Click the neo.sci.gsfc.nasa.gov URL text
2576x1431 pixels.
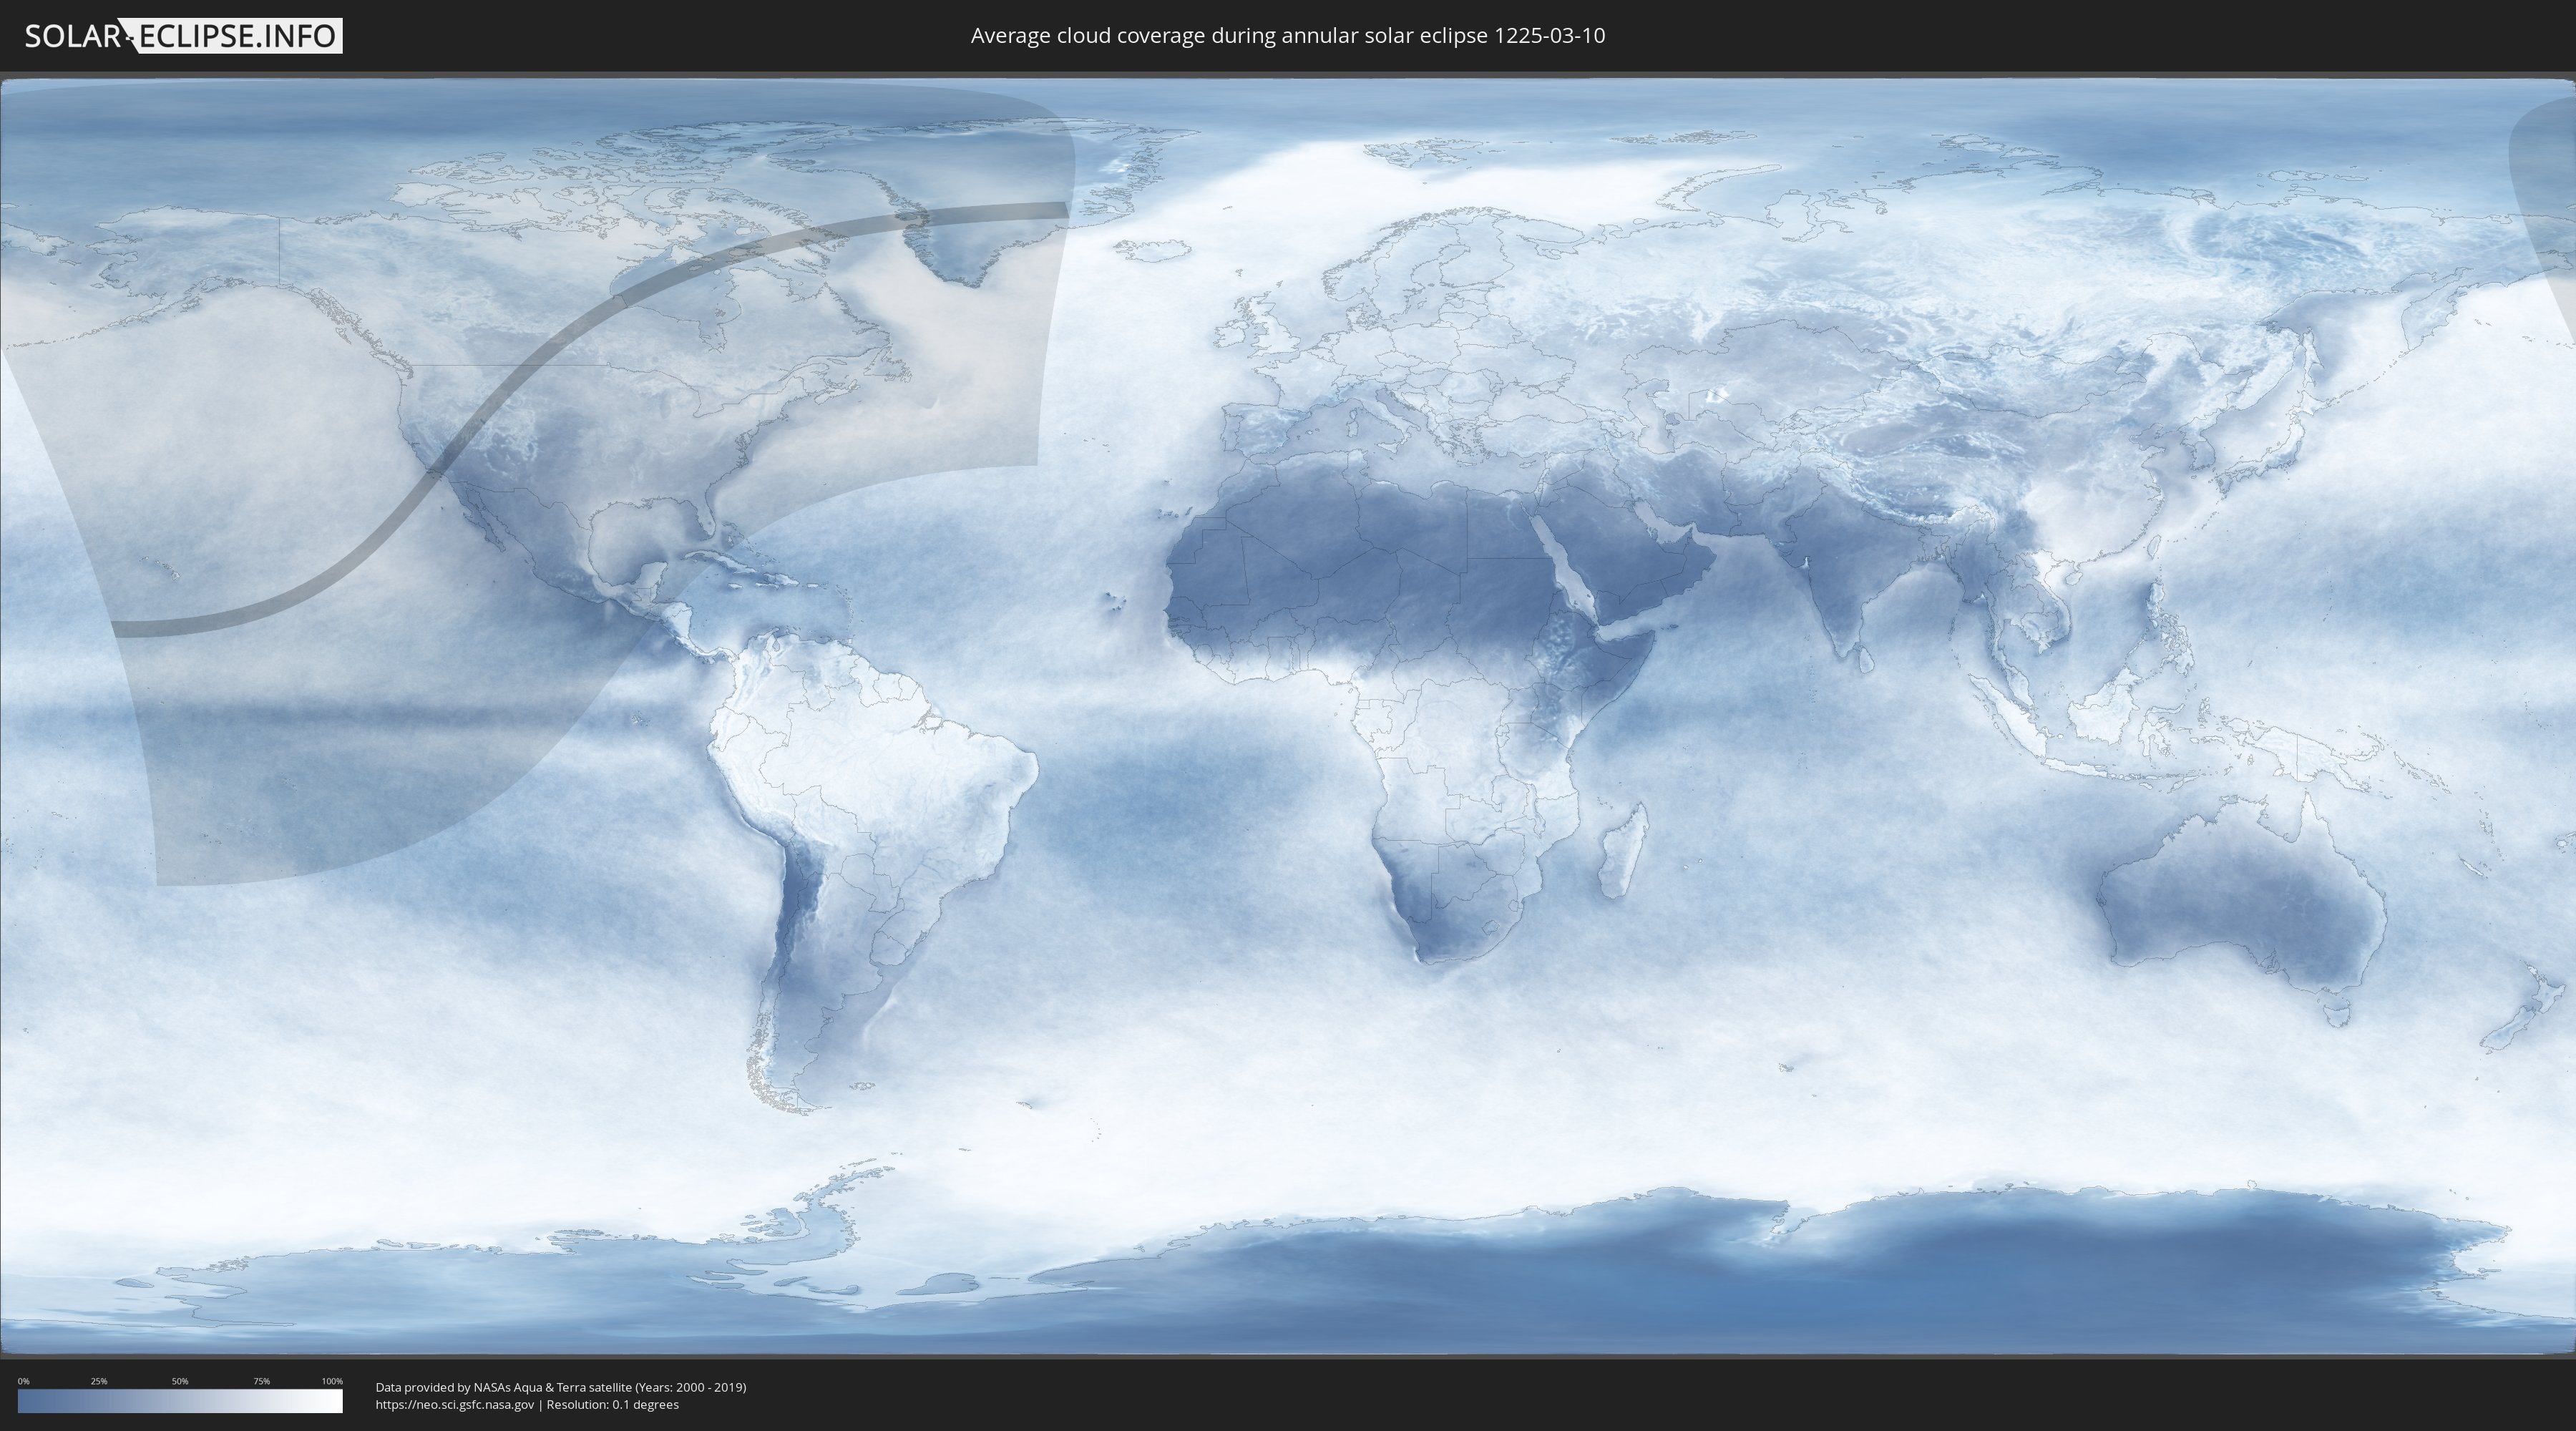(455, 1405)
